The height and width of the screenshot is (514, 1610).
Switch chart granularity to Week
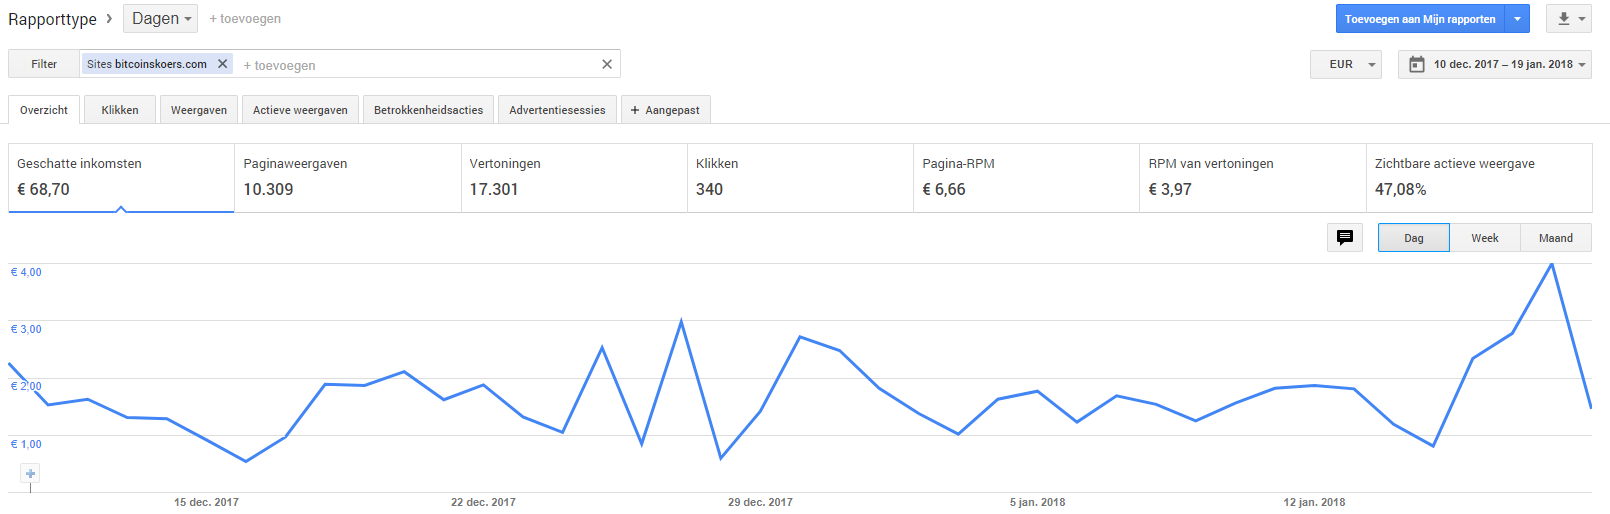point(1485,238)
